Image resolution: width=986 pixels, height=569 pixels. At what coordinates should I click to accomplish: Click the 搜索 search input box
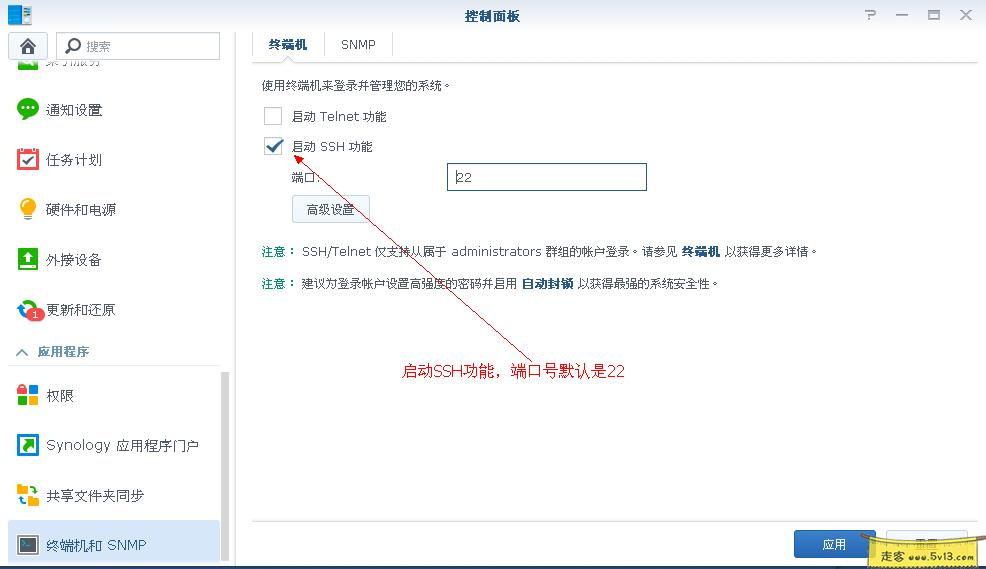[138, 46]
